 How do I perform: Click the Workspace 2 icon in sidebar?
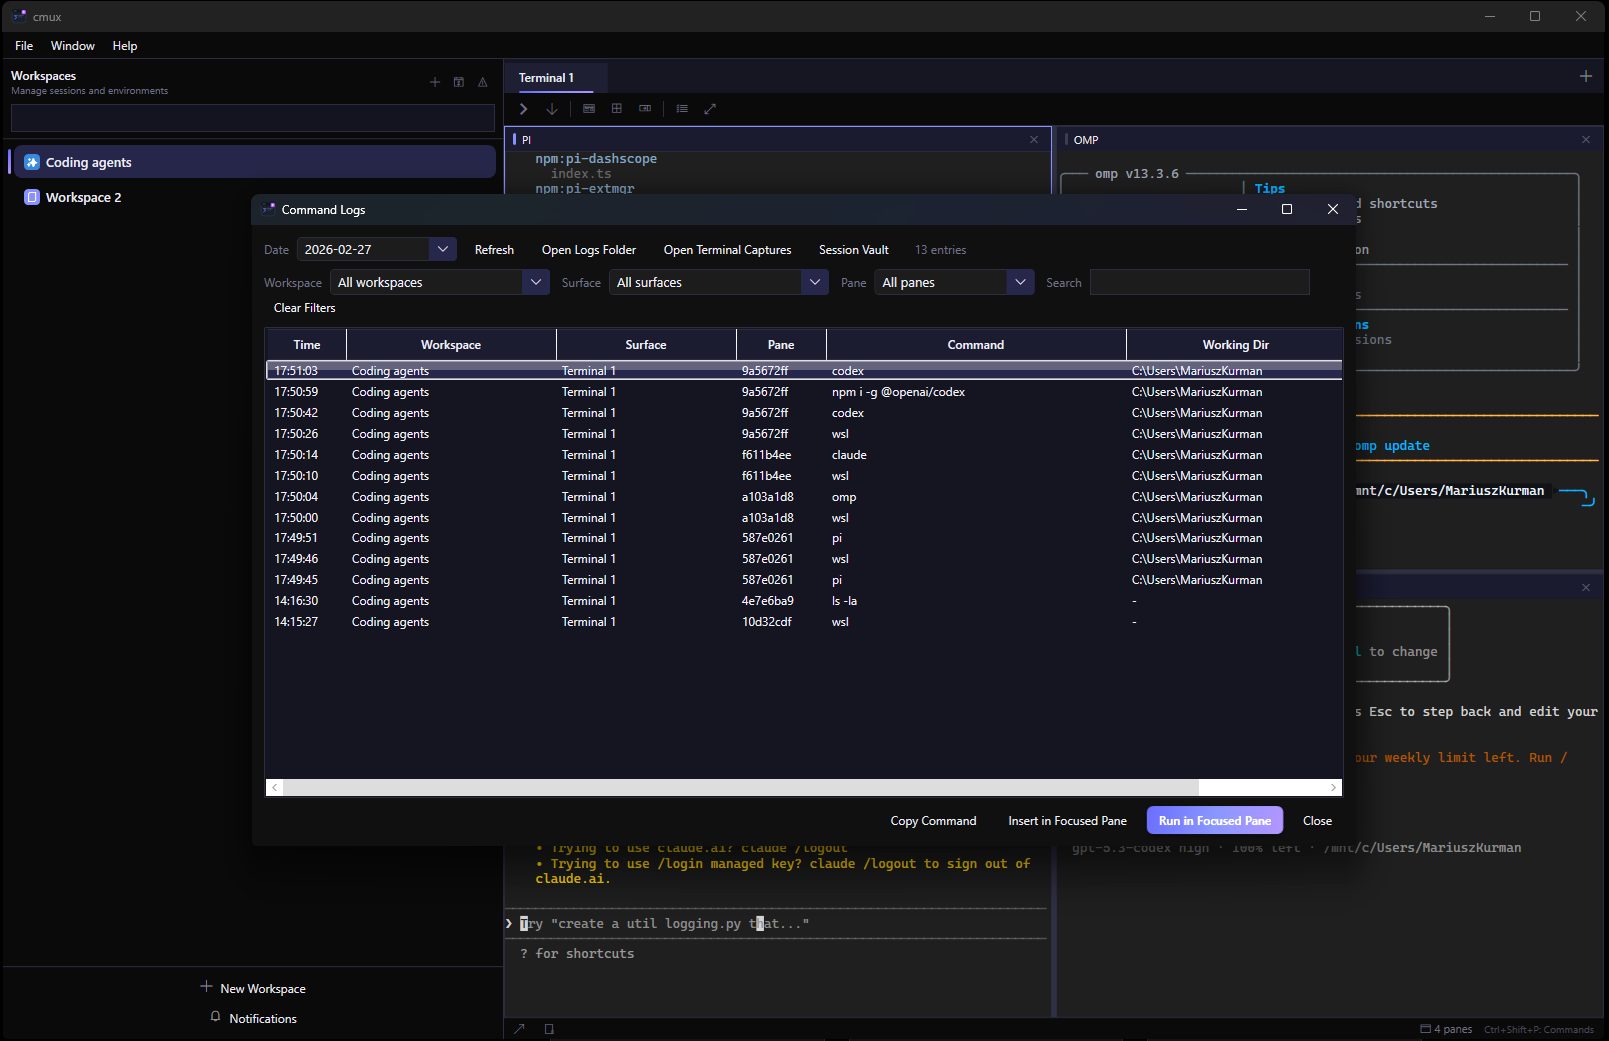click(x=32, y=197)
